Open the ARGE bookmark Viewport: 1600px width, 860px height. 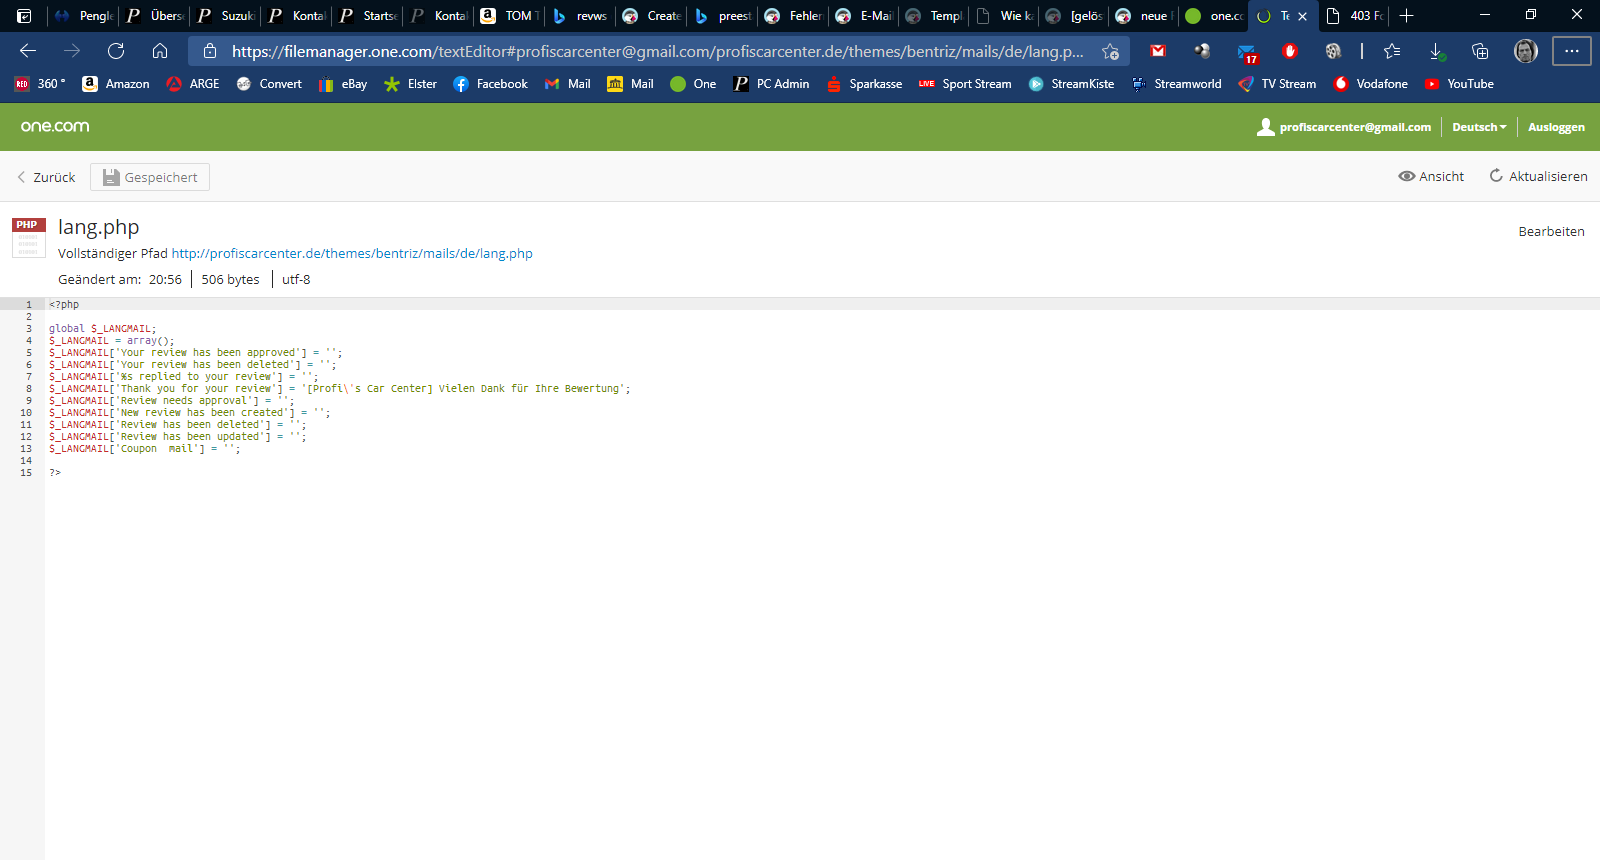click(193, 84)
